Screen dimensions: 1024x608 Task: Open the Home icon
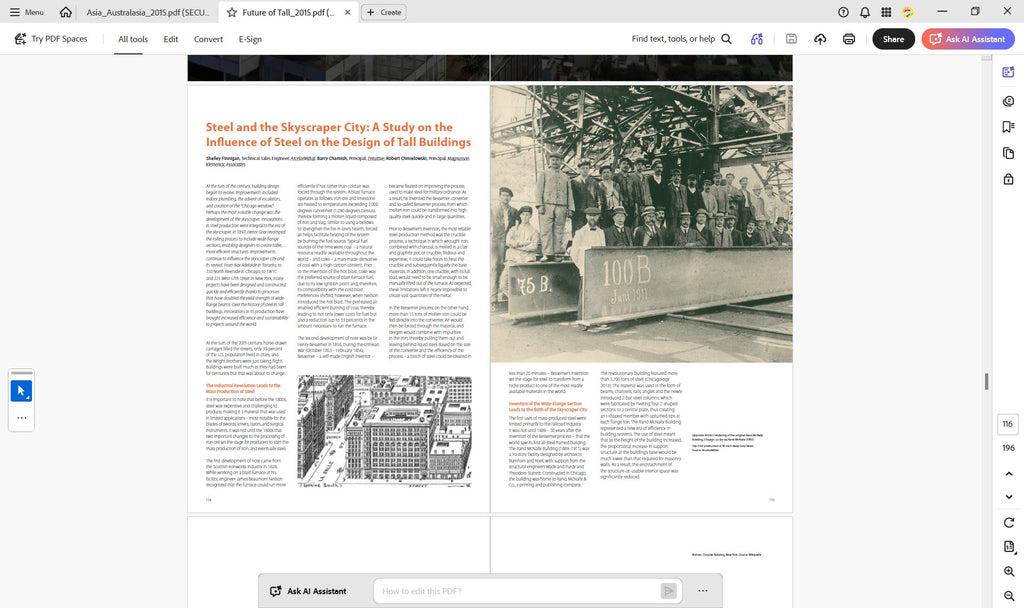pyautogui.click(x=65, y=12)
